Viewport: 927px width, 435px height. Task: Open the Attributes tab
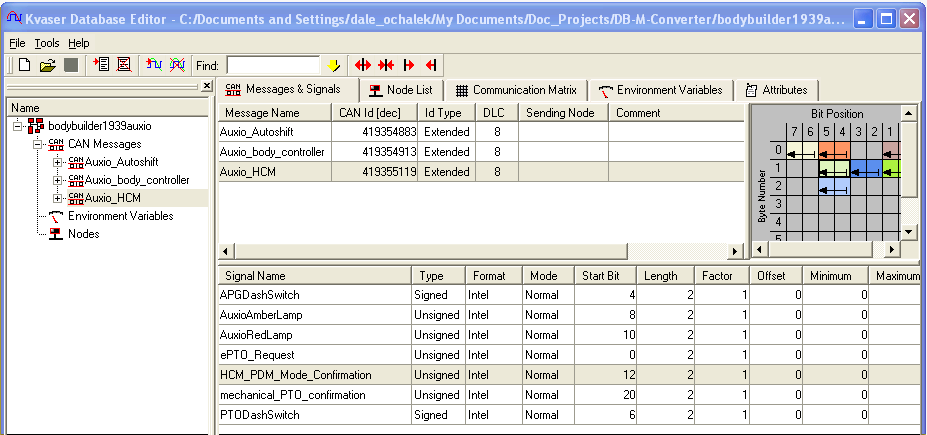pyautogui.click(x=776, y=90)
